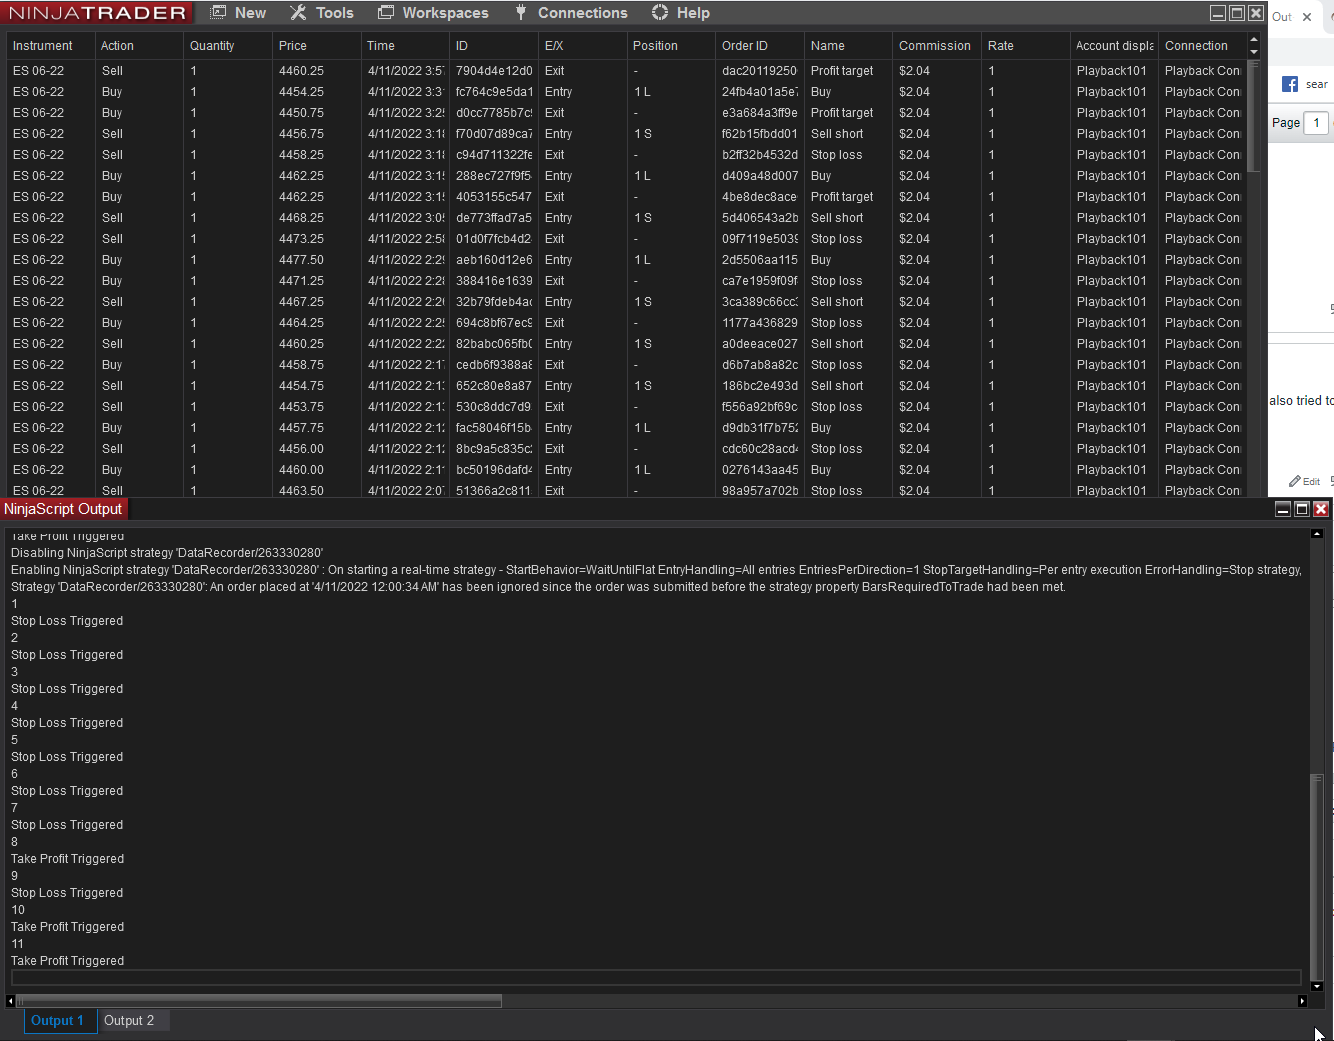Select ID fac58046f15b cell
Viewport: 1334px width, 1041px height.
pos(493,428)
